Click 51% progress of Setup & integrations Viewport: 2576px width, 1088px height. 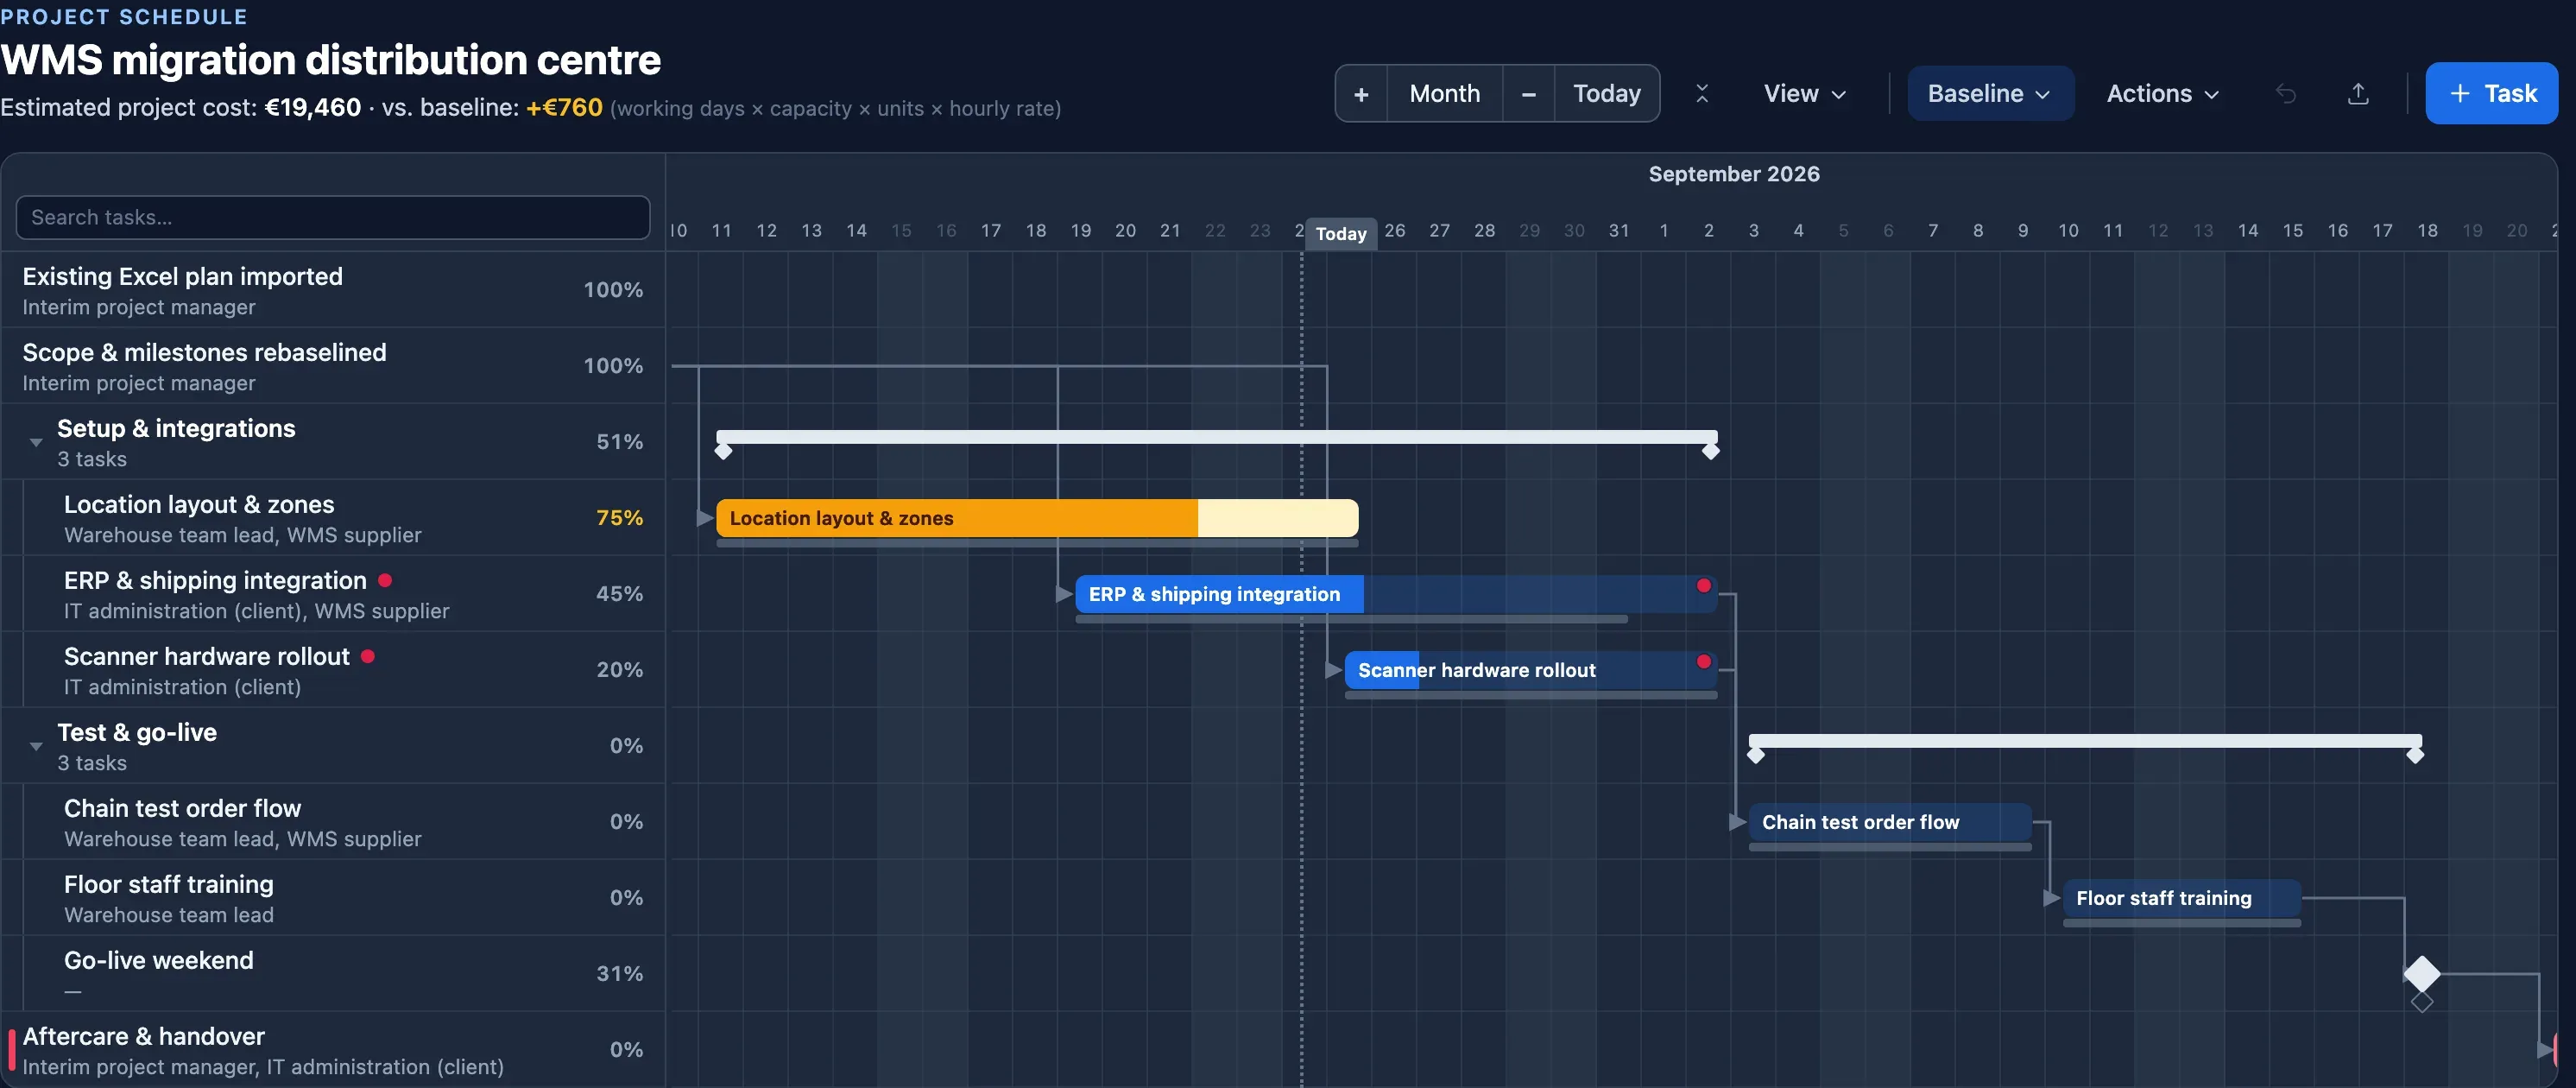619,442
